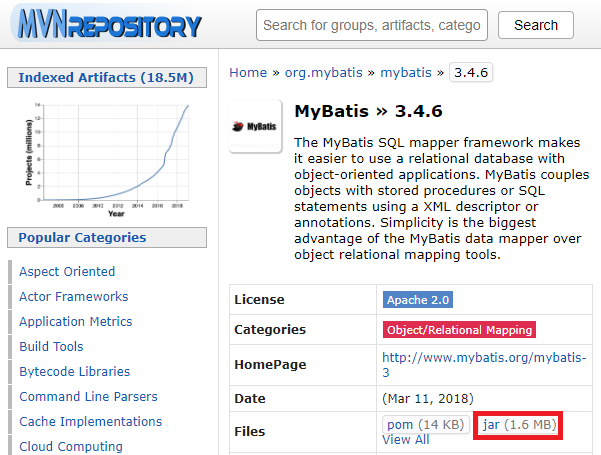The width and height of the screenshot is (601, 455).
Task: Open the mybatis.org homepage link
Action: pyautogui.click(x=484, y=365)
